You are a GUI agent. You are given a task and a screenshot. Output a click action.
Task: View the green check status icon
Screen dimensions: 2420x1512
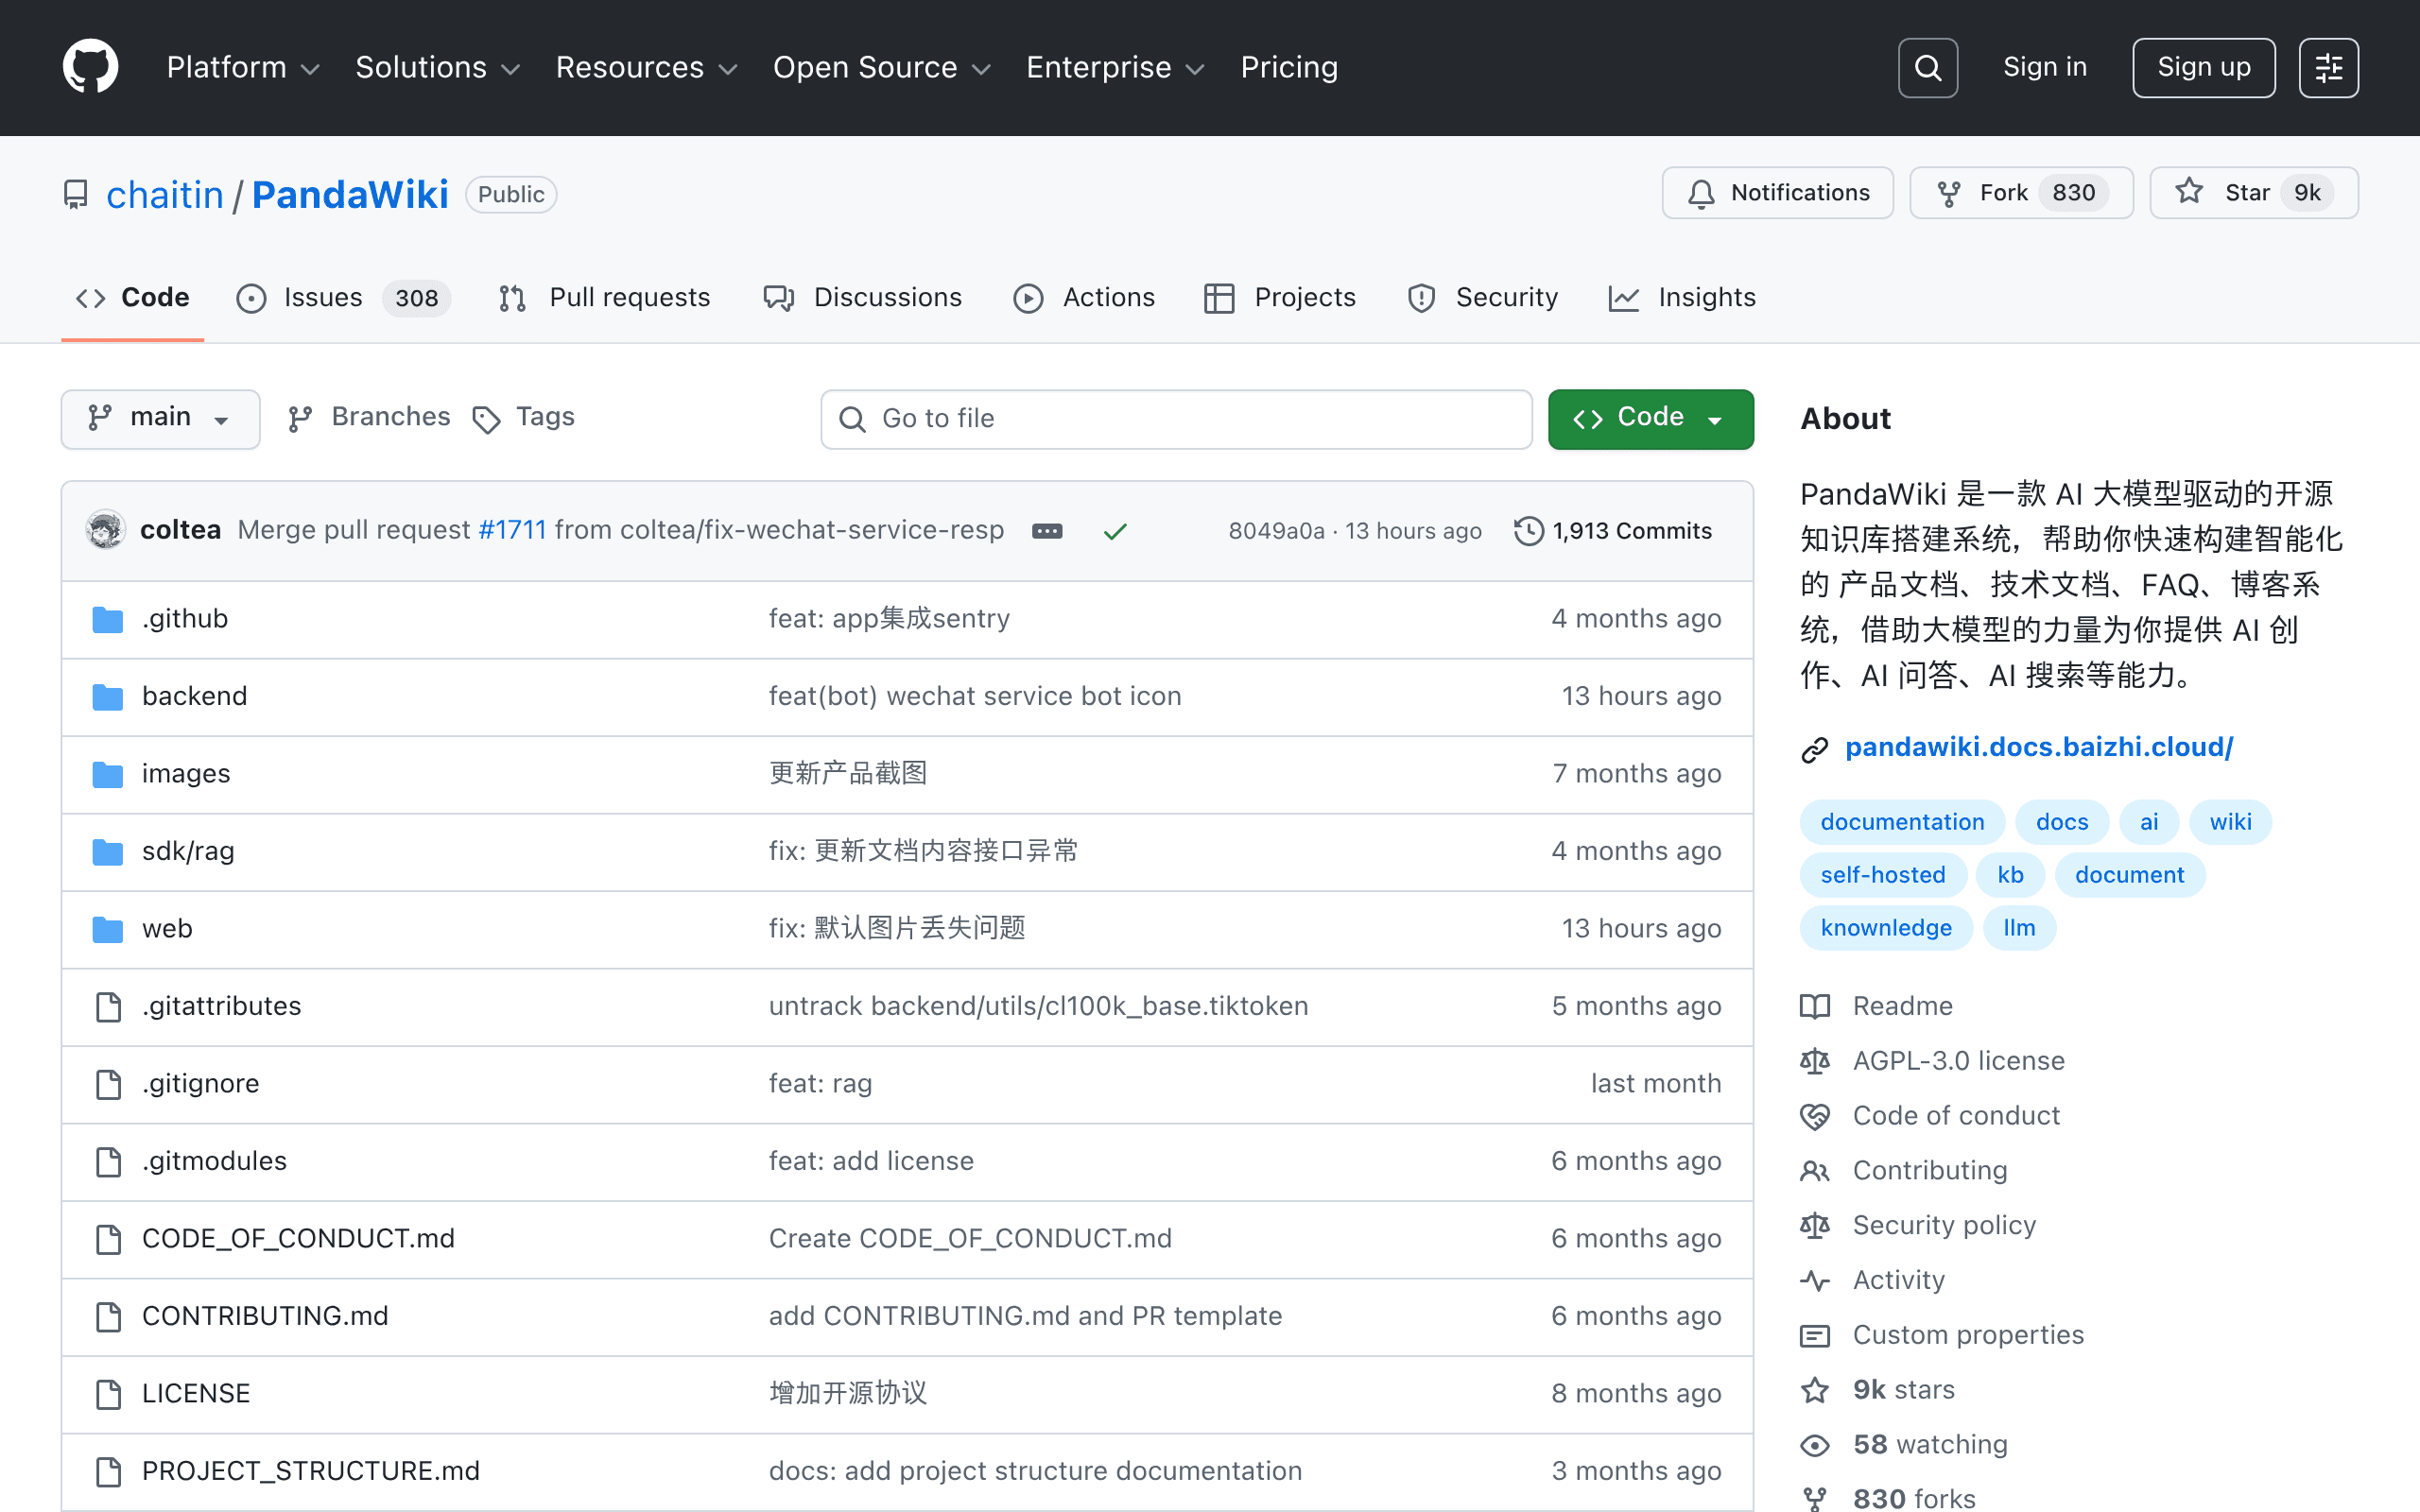click(x=1115, y=531)
